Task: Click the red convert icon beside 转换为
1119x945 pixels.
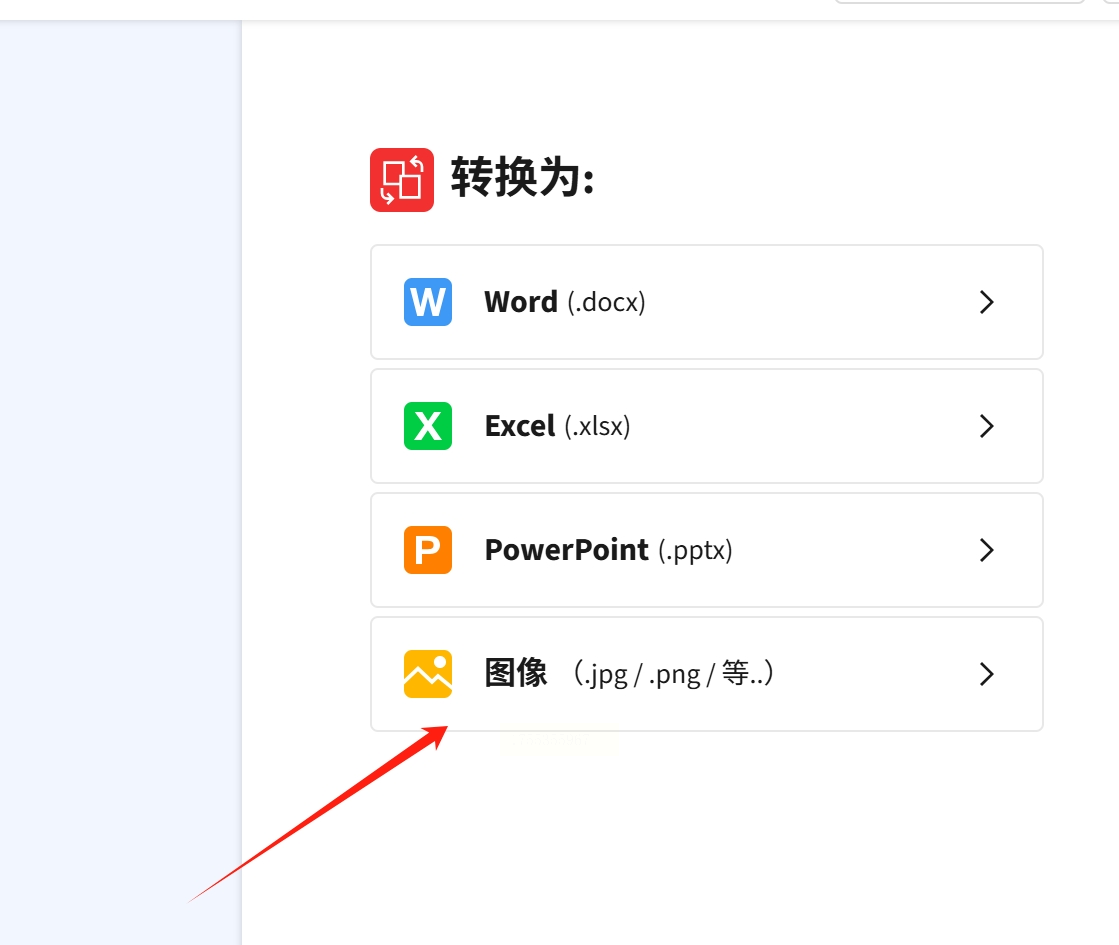Action: pyautogui.click(x=402, y=180)
